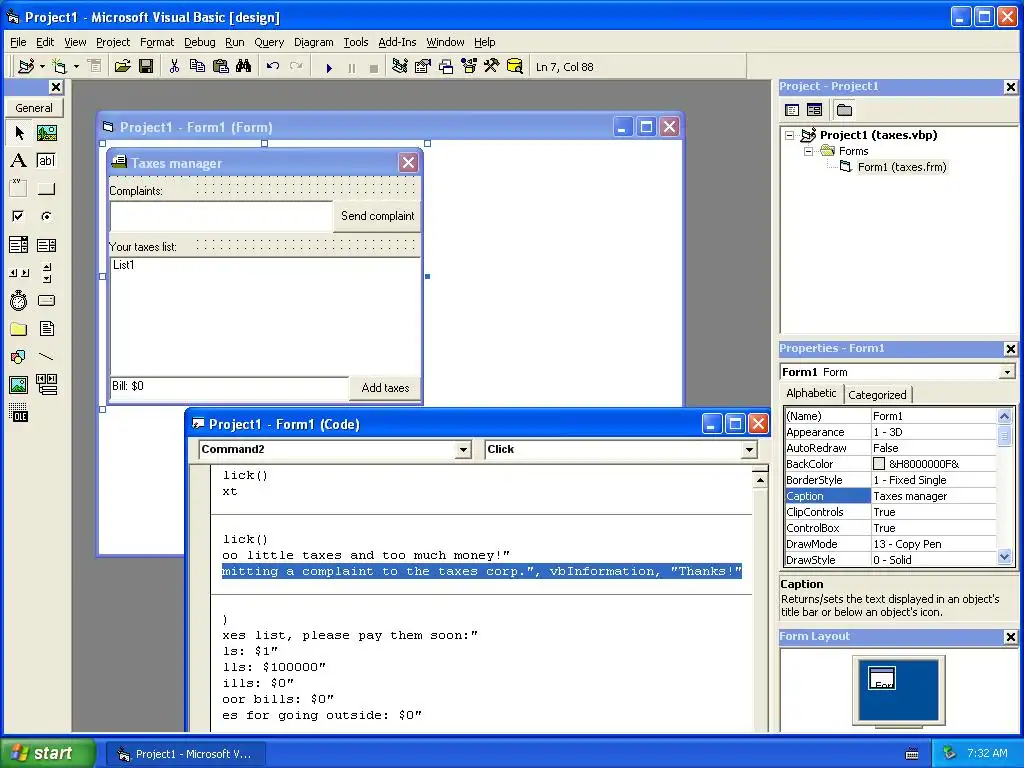
Task: Open the File menu
Action: point(18,42)
